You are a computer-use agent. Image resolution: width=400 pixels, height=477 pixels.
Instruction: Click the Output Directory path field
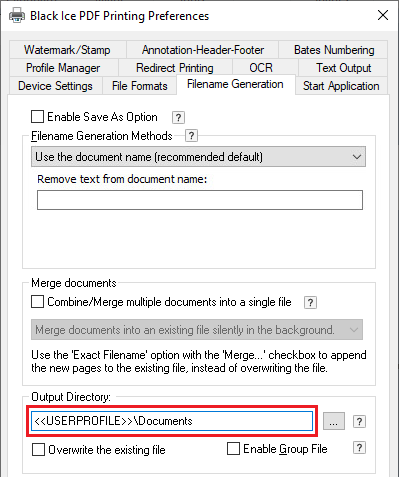coord(172,421)
